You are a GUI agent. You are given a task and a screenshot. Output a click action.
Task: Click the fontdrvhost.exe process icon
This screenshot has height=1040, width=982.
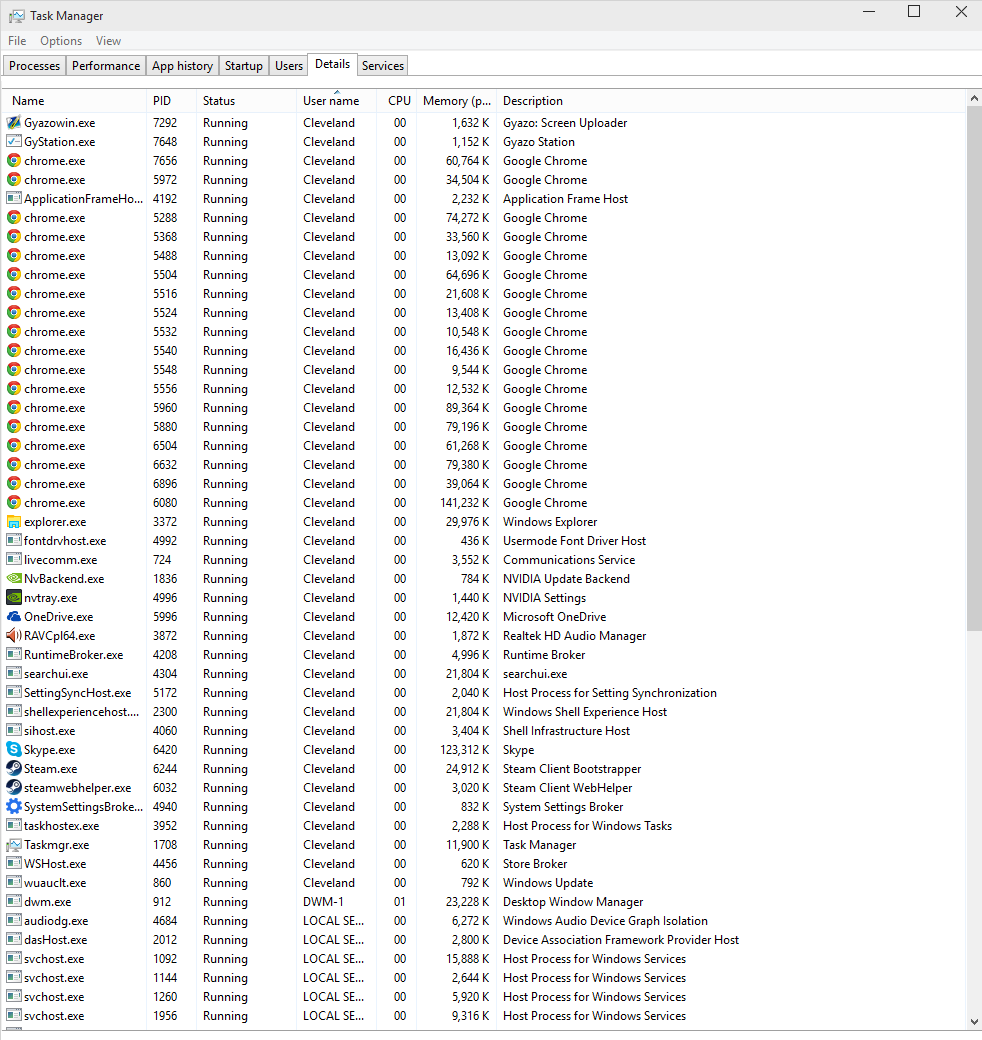coord(14,541)
